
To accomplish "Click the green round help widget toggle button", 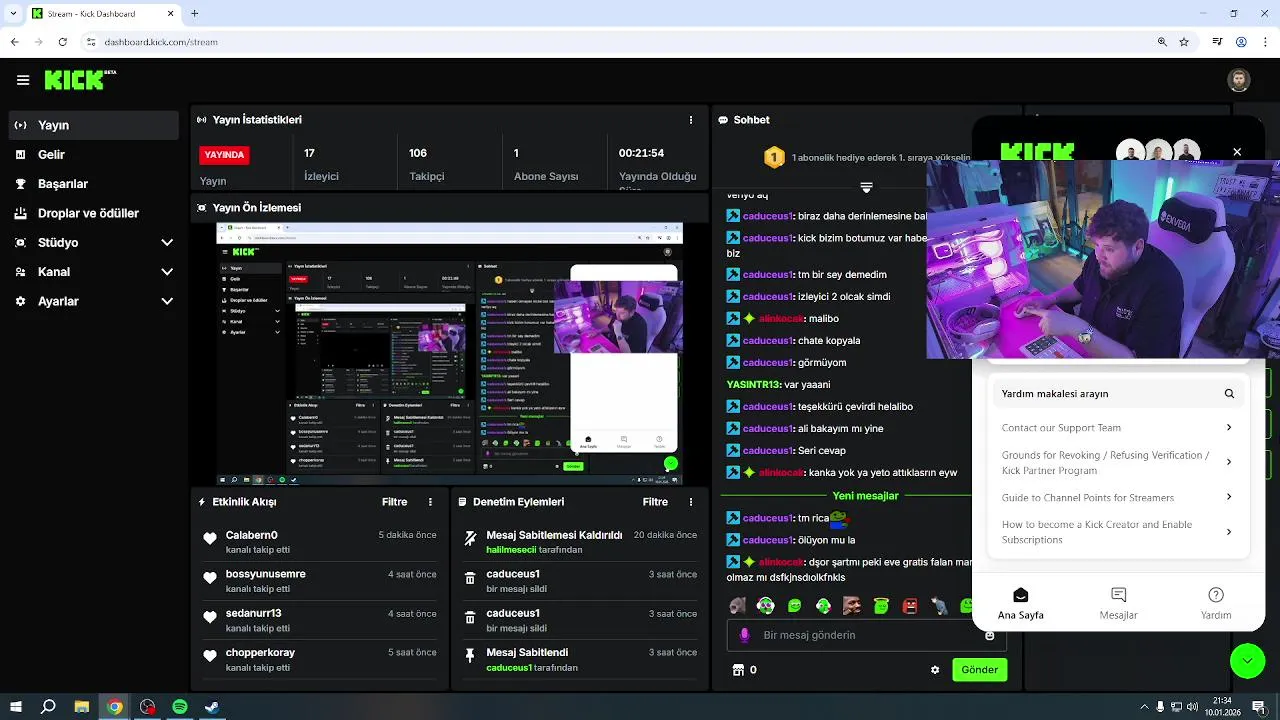I will pos(1247,660).
